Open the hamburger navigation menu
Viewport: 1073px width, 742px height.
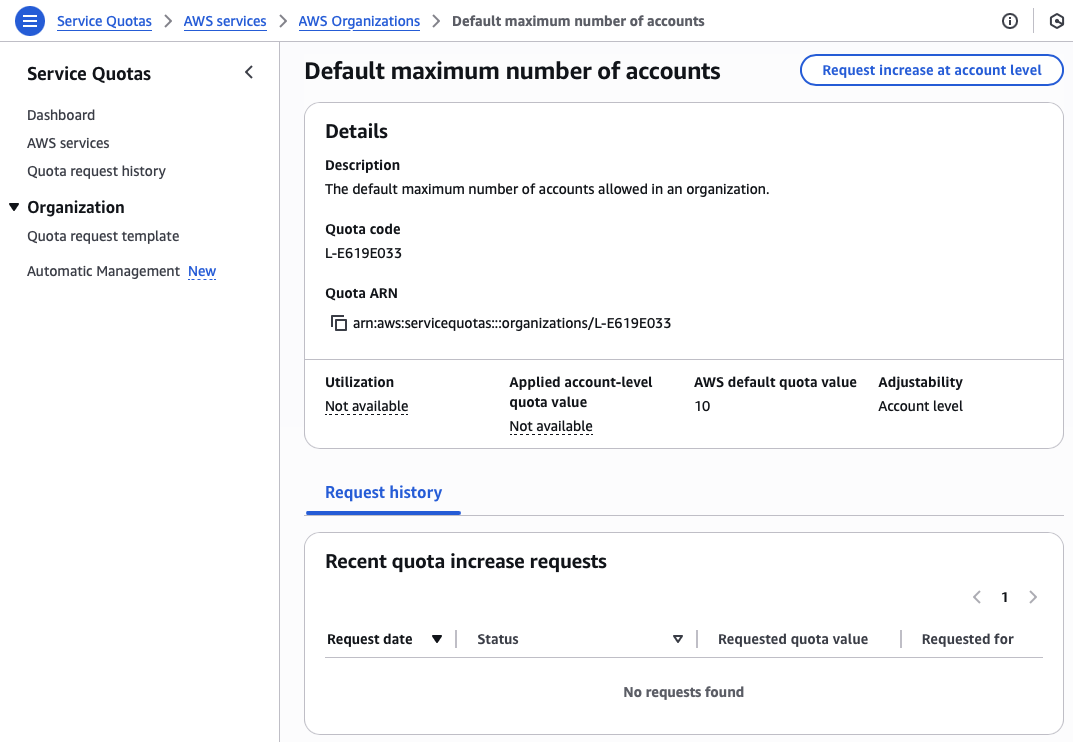pyautogui.click(x=30, y=21)
